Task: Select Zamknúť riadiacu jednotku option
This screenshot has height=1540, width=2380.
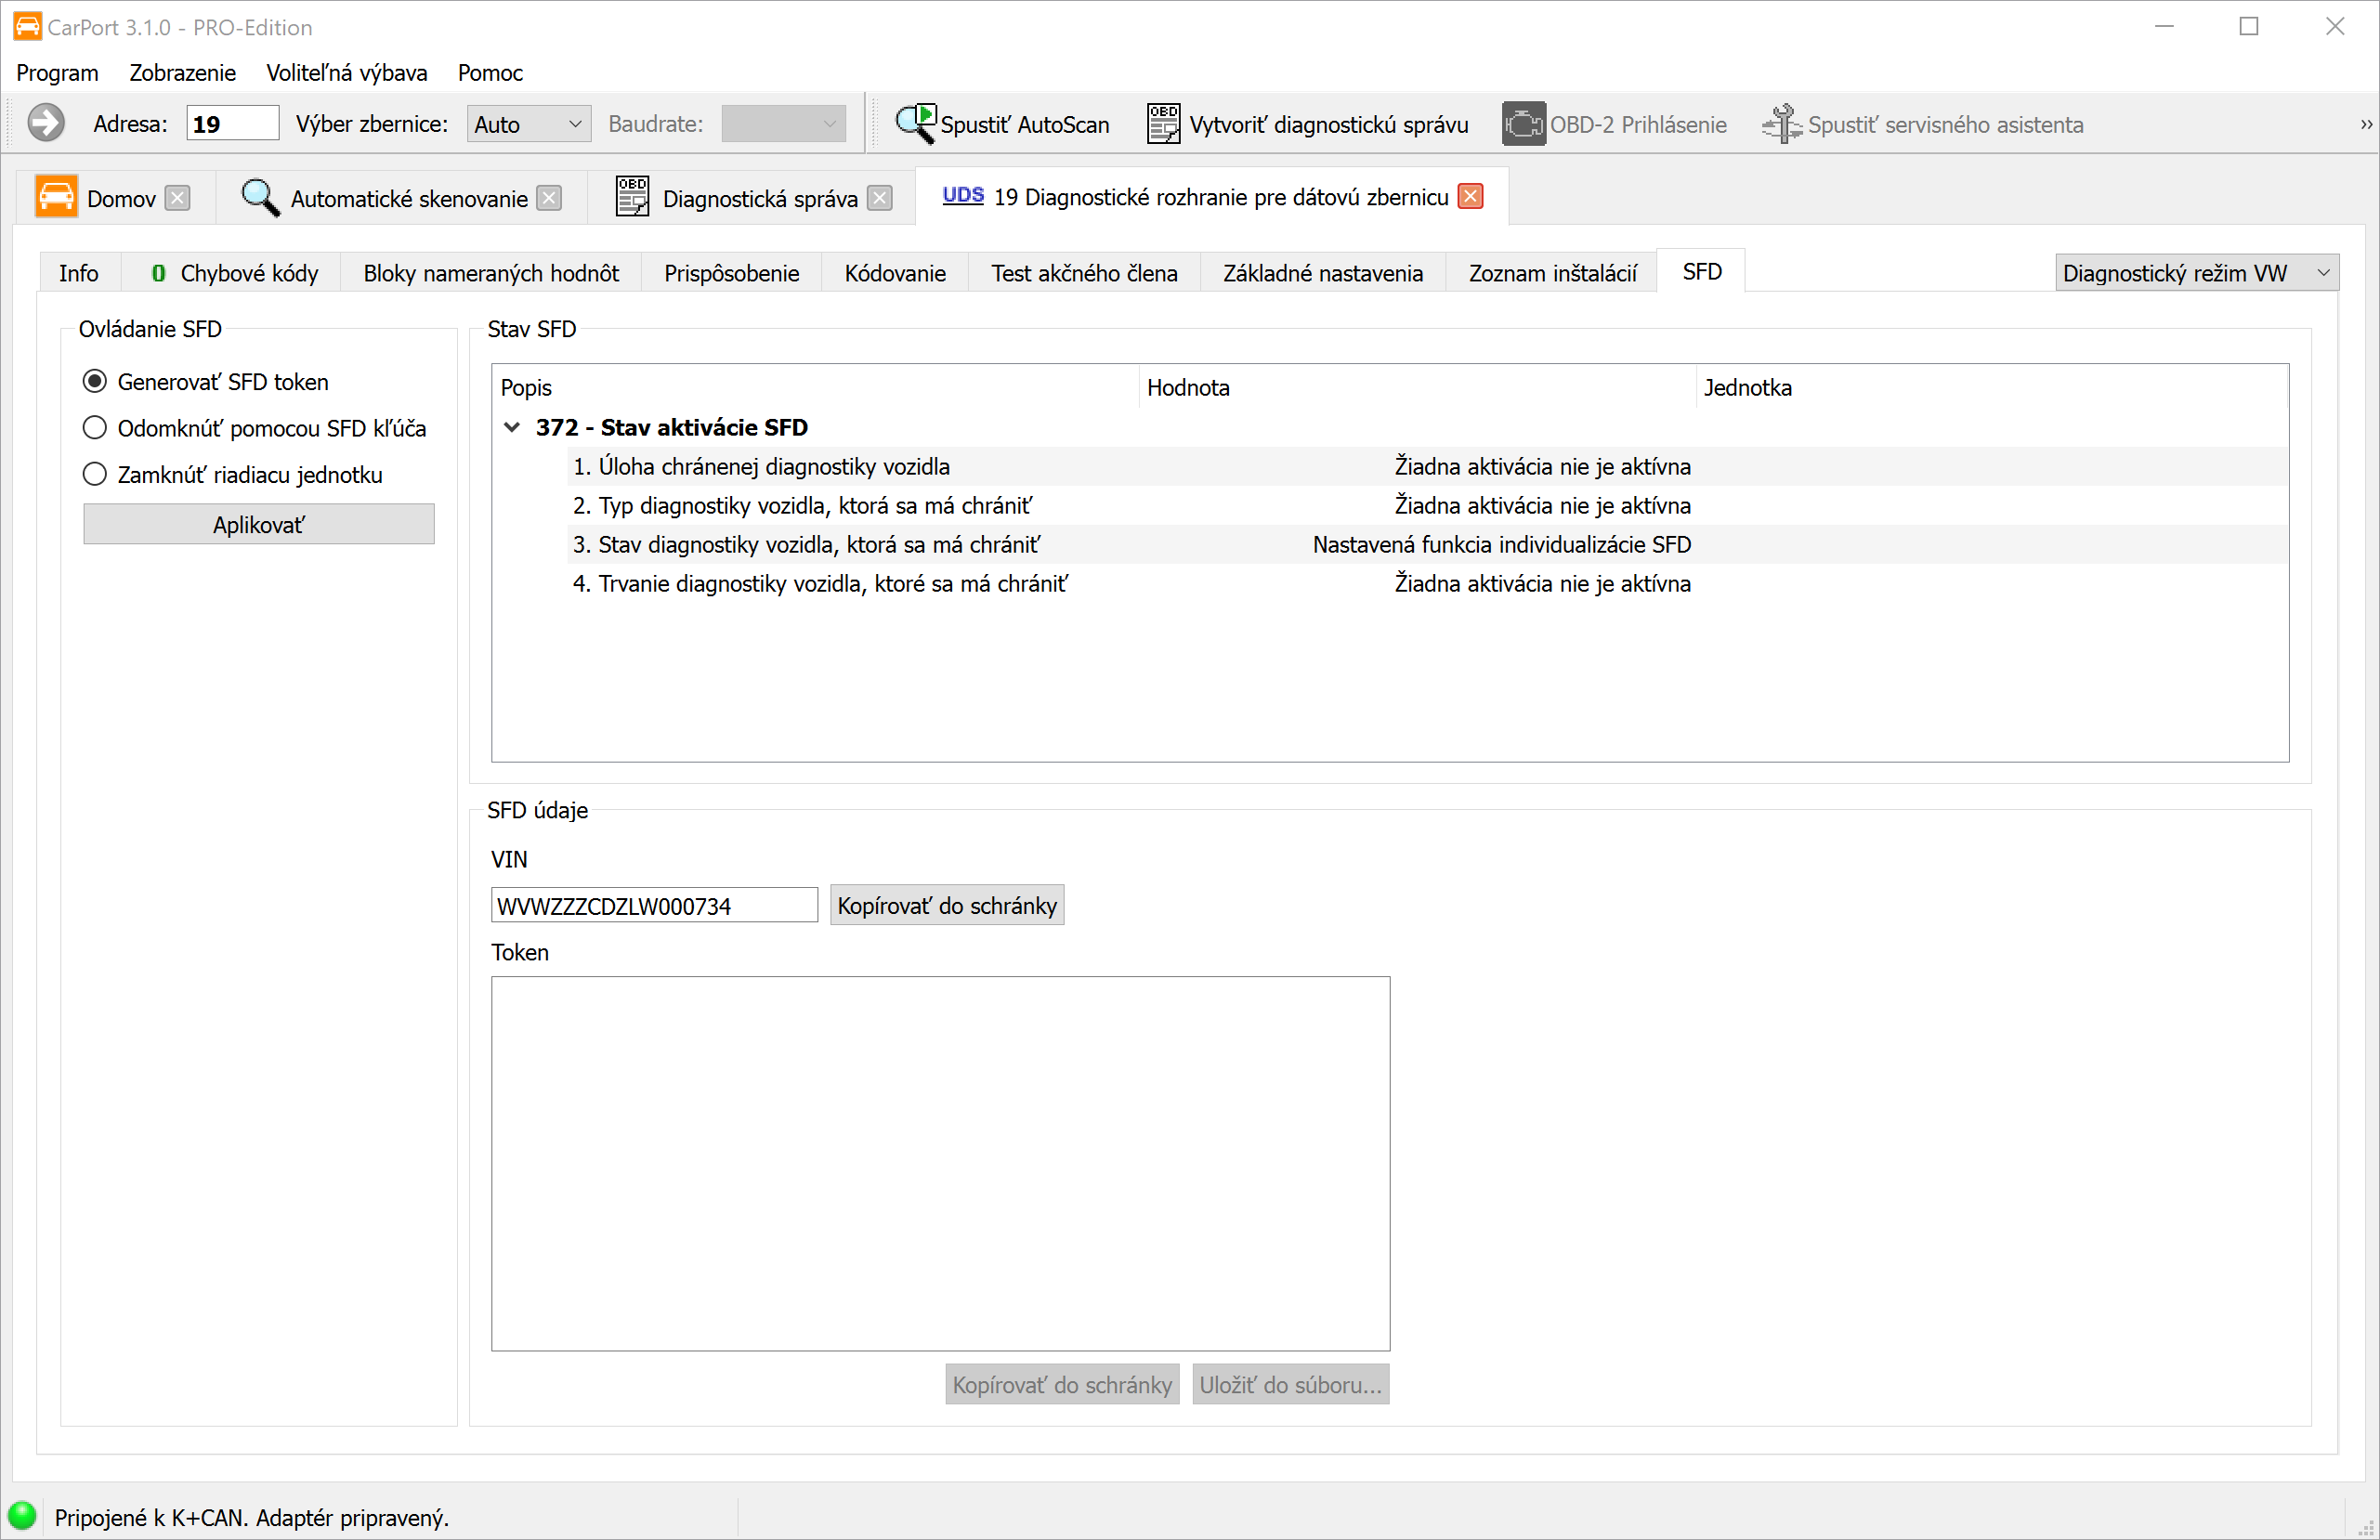Action: (95, 474)
